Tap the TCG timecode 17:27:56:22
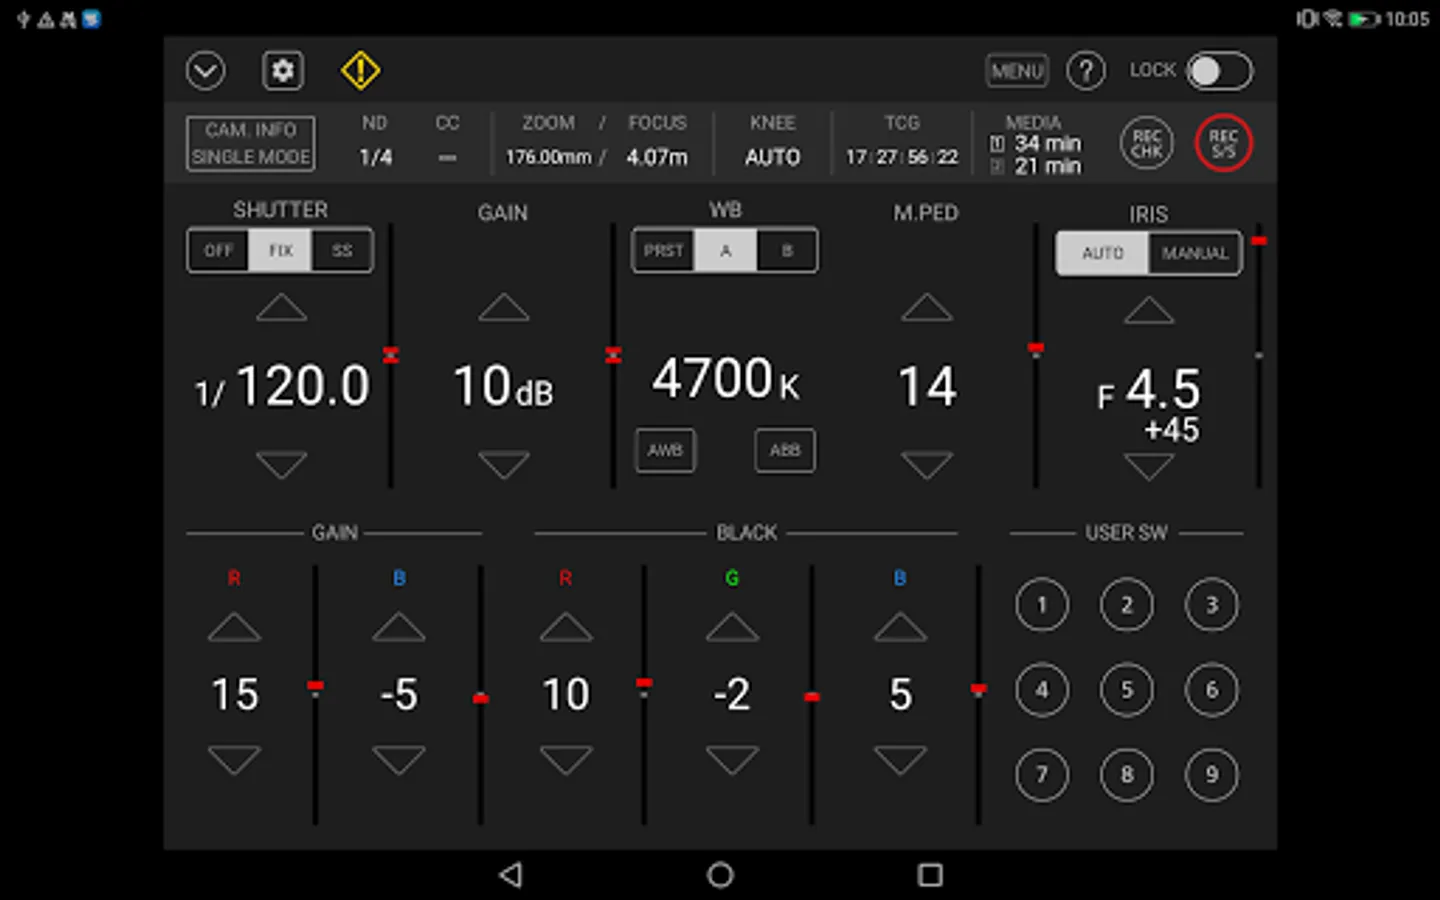Image resolution: width=1440 pixels, height=900 pixels. [902, 157]
